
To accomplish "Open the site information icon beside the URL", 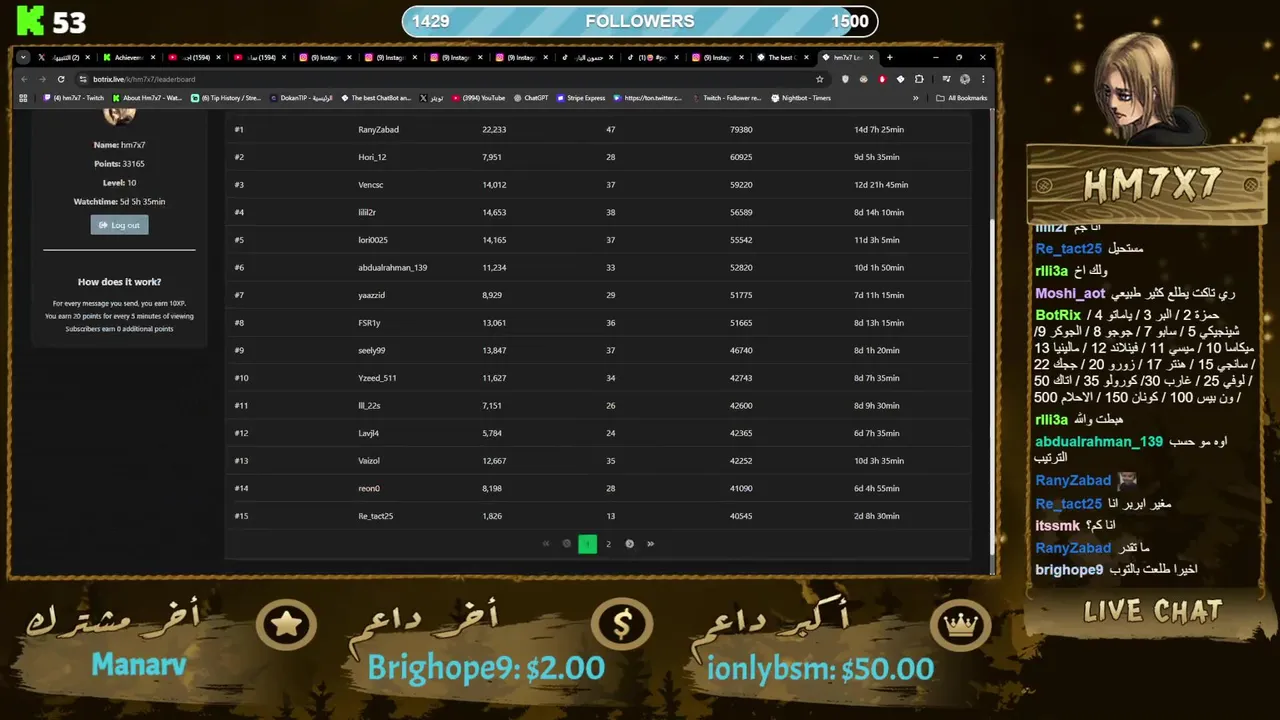I will click(82, 79).
